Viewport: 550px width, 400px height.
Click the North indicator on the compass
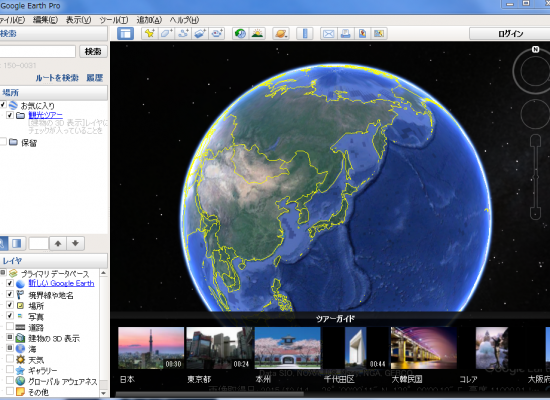pyautogui.click(x=535, y=49)
